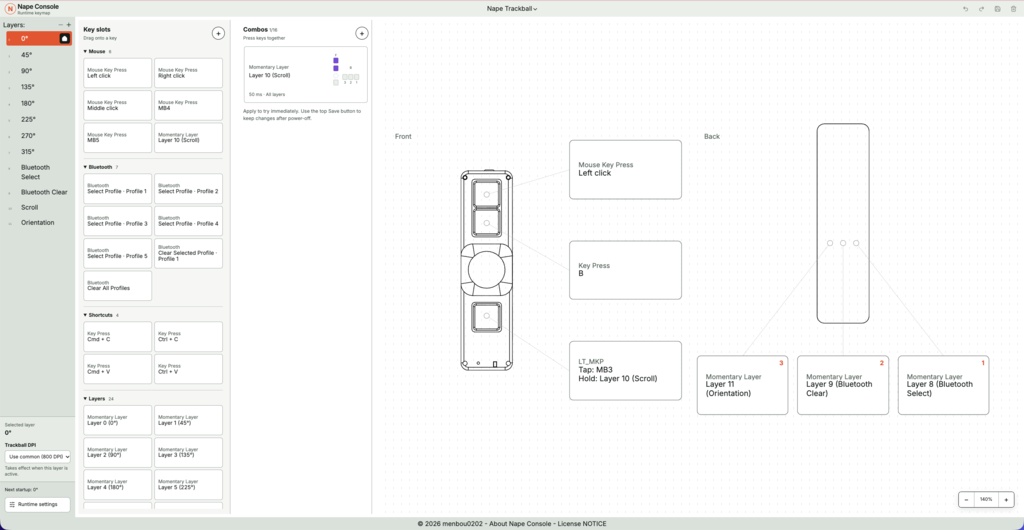Select the Orientation layer
This screenshot has height=530, width=1024.
coord(37,223)
